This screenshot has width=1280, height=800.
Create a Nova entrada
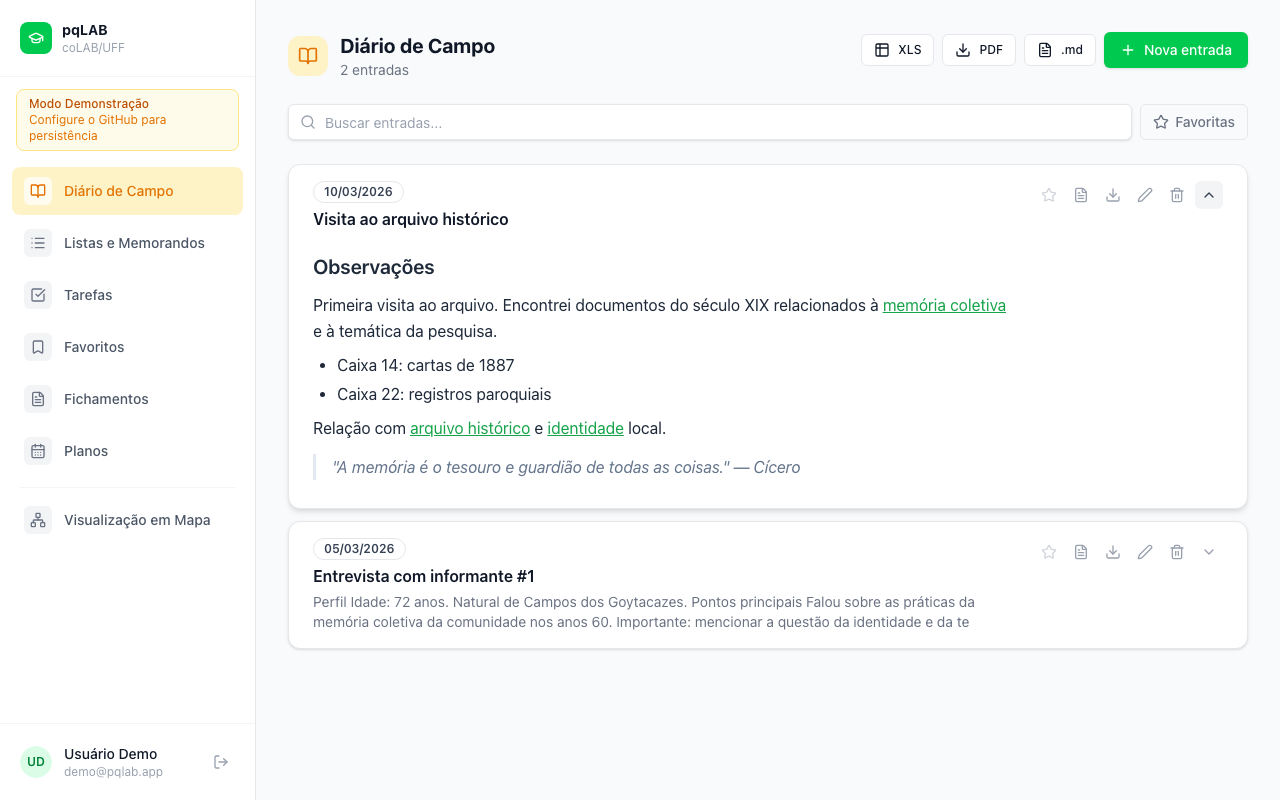[1175, 49]
